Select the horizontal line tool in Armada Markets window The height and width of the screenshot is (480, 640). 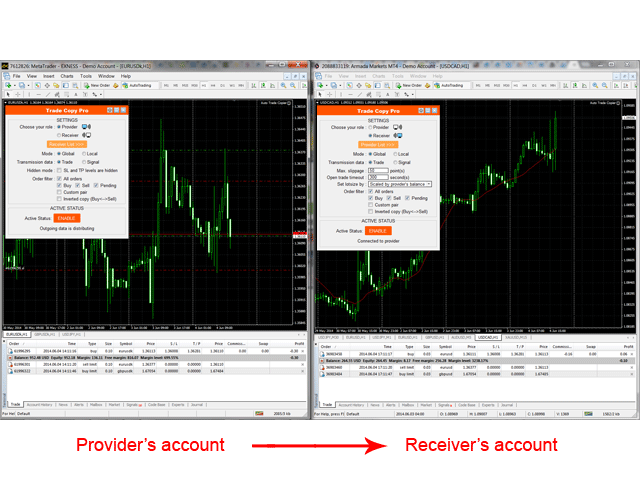(350, 94)
